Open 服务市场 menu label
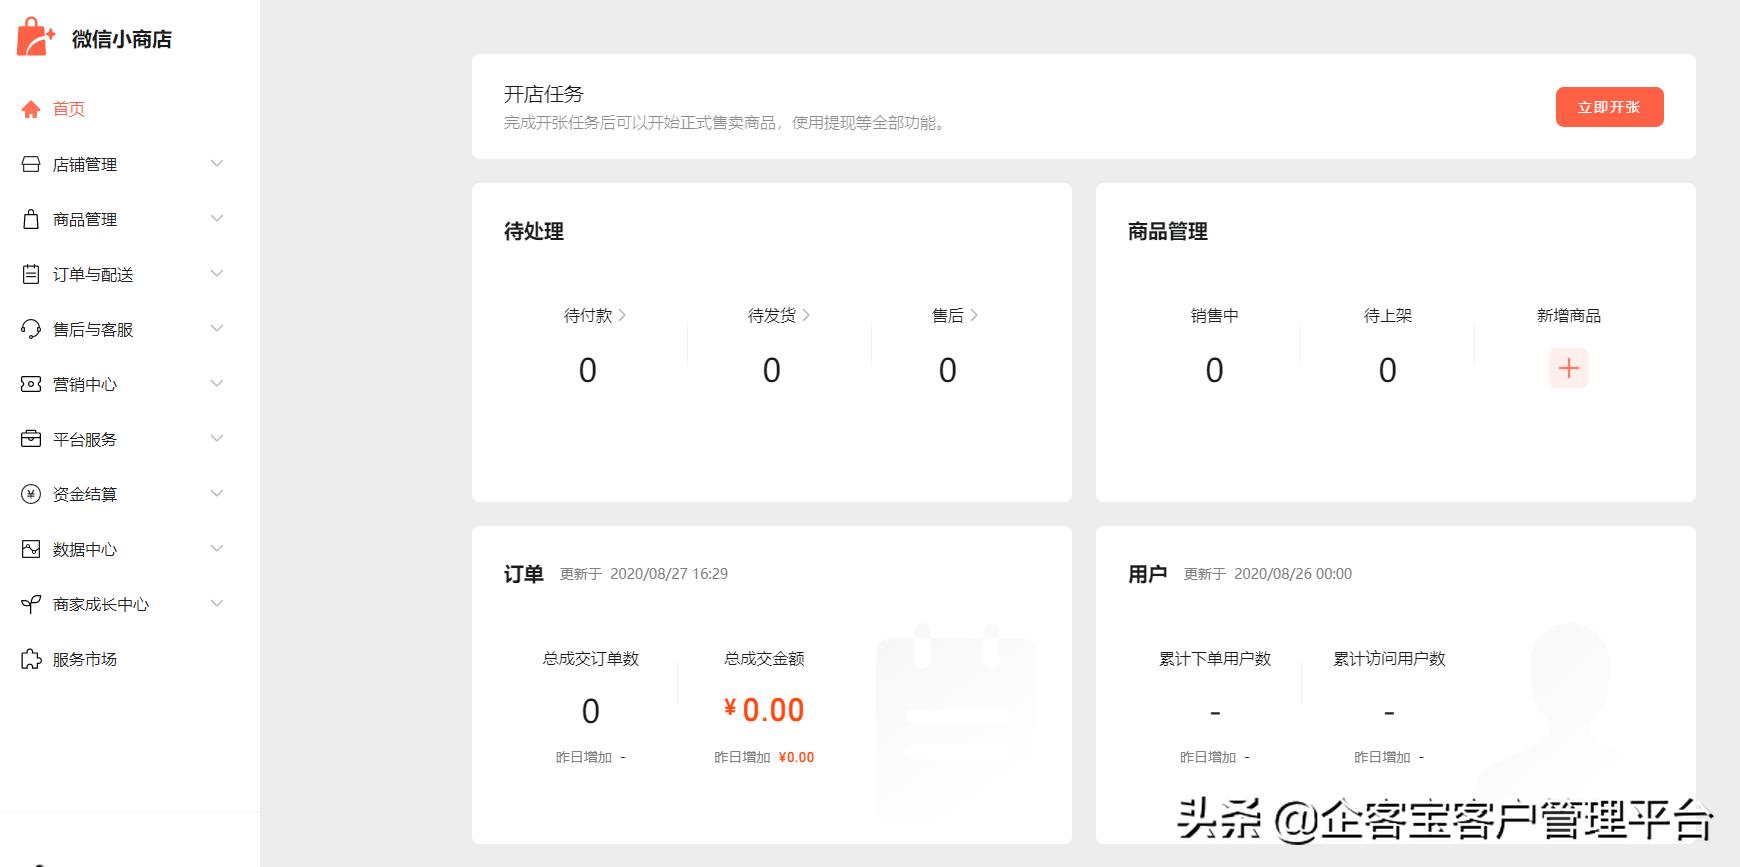 pyautogui.click(x=85, y=659)
